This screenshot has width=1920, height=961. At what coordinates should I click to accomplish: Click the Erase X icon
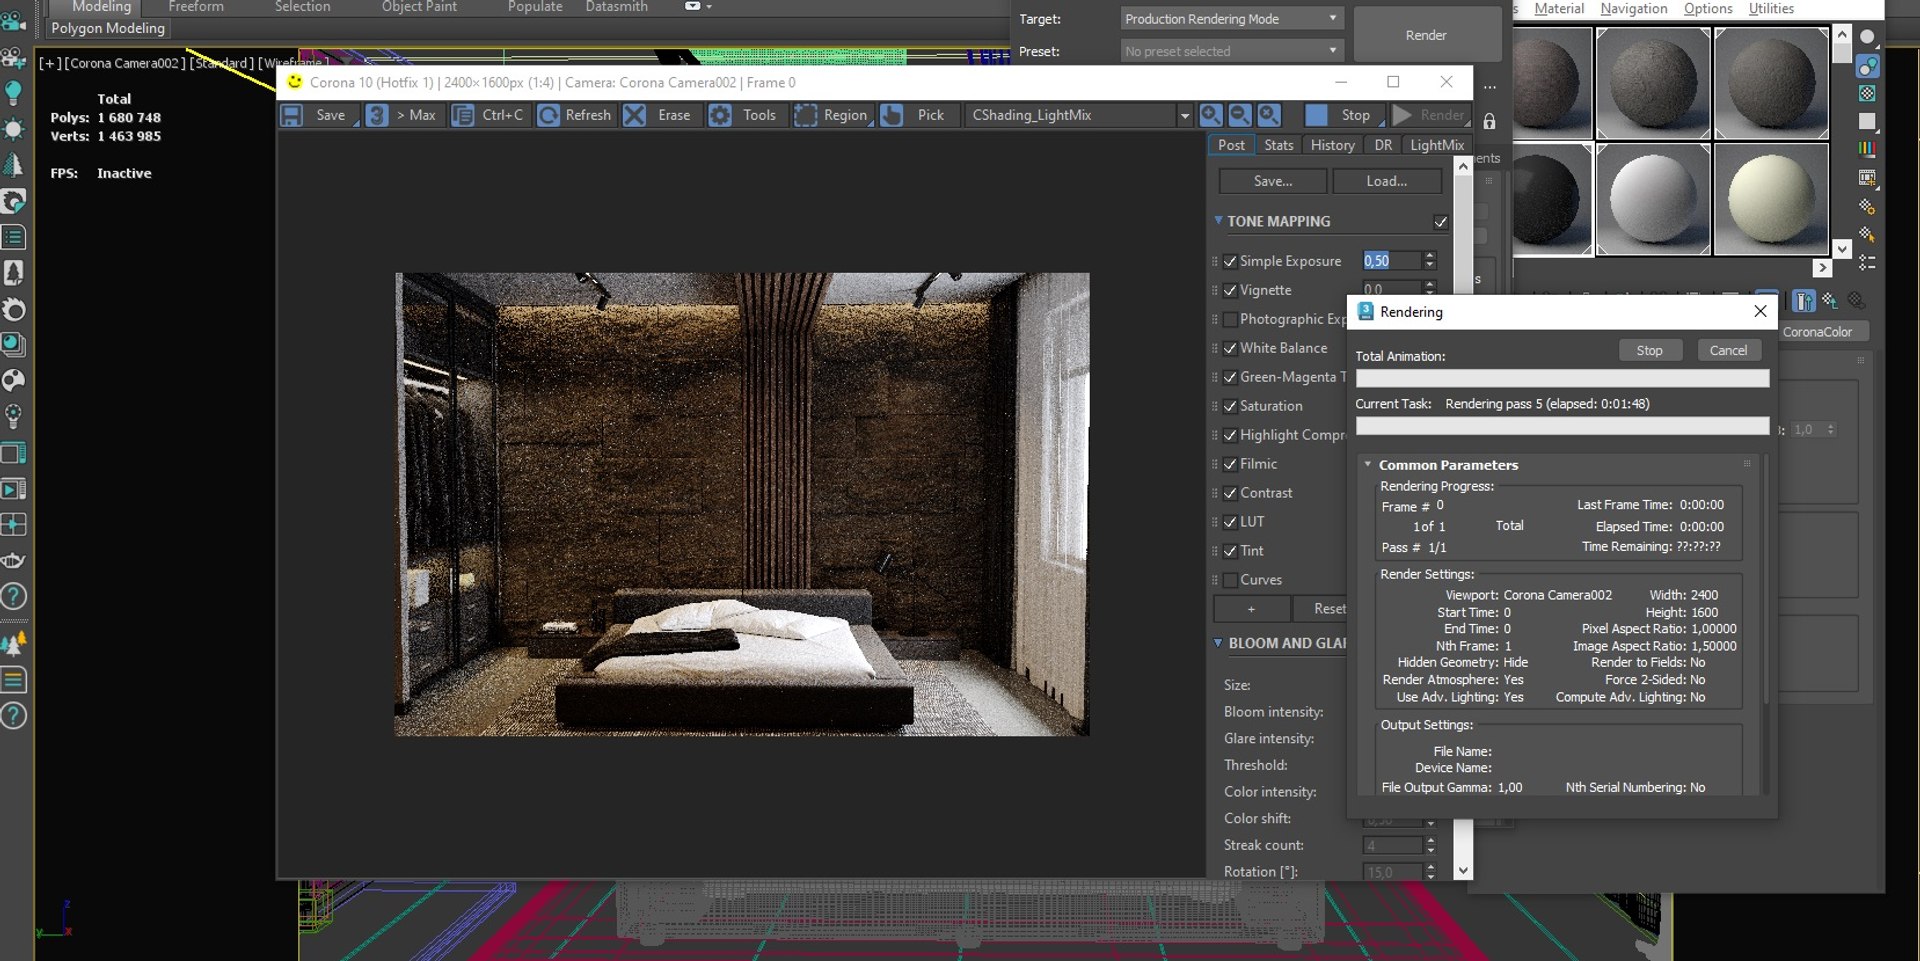(x=634, y=115)
